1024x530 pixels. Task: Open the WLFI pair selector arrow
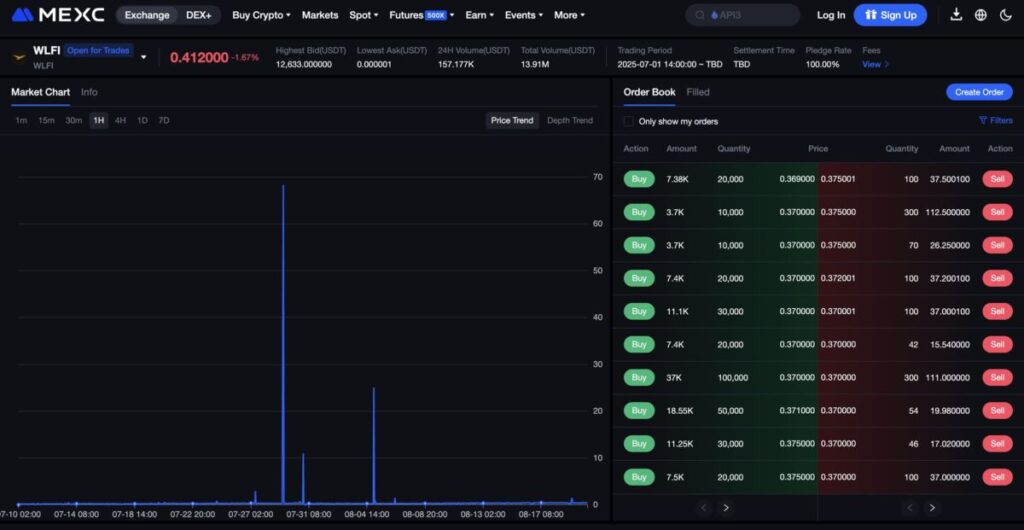click(144, 57)
